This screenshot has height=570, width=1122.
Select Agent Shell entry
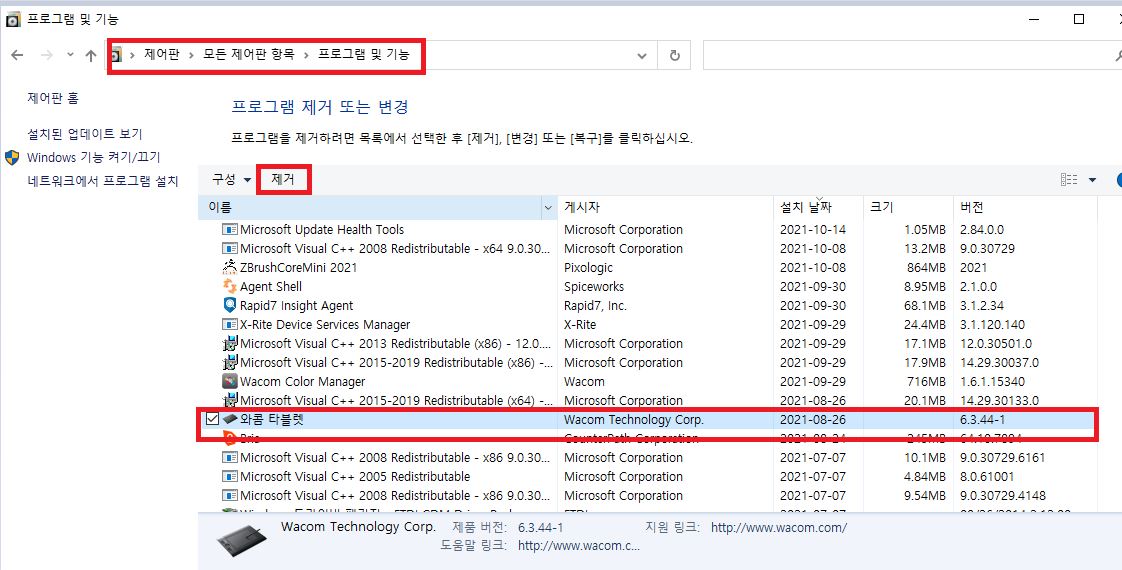pyautogui.click(x=270, y=287)
